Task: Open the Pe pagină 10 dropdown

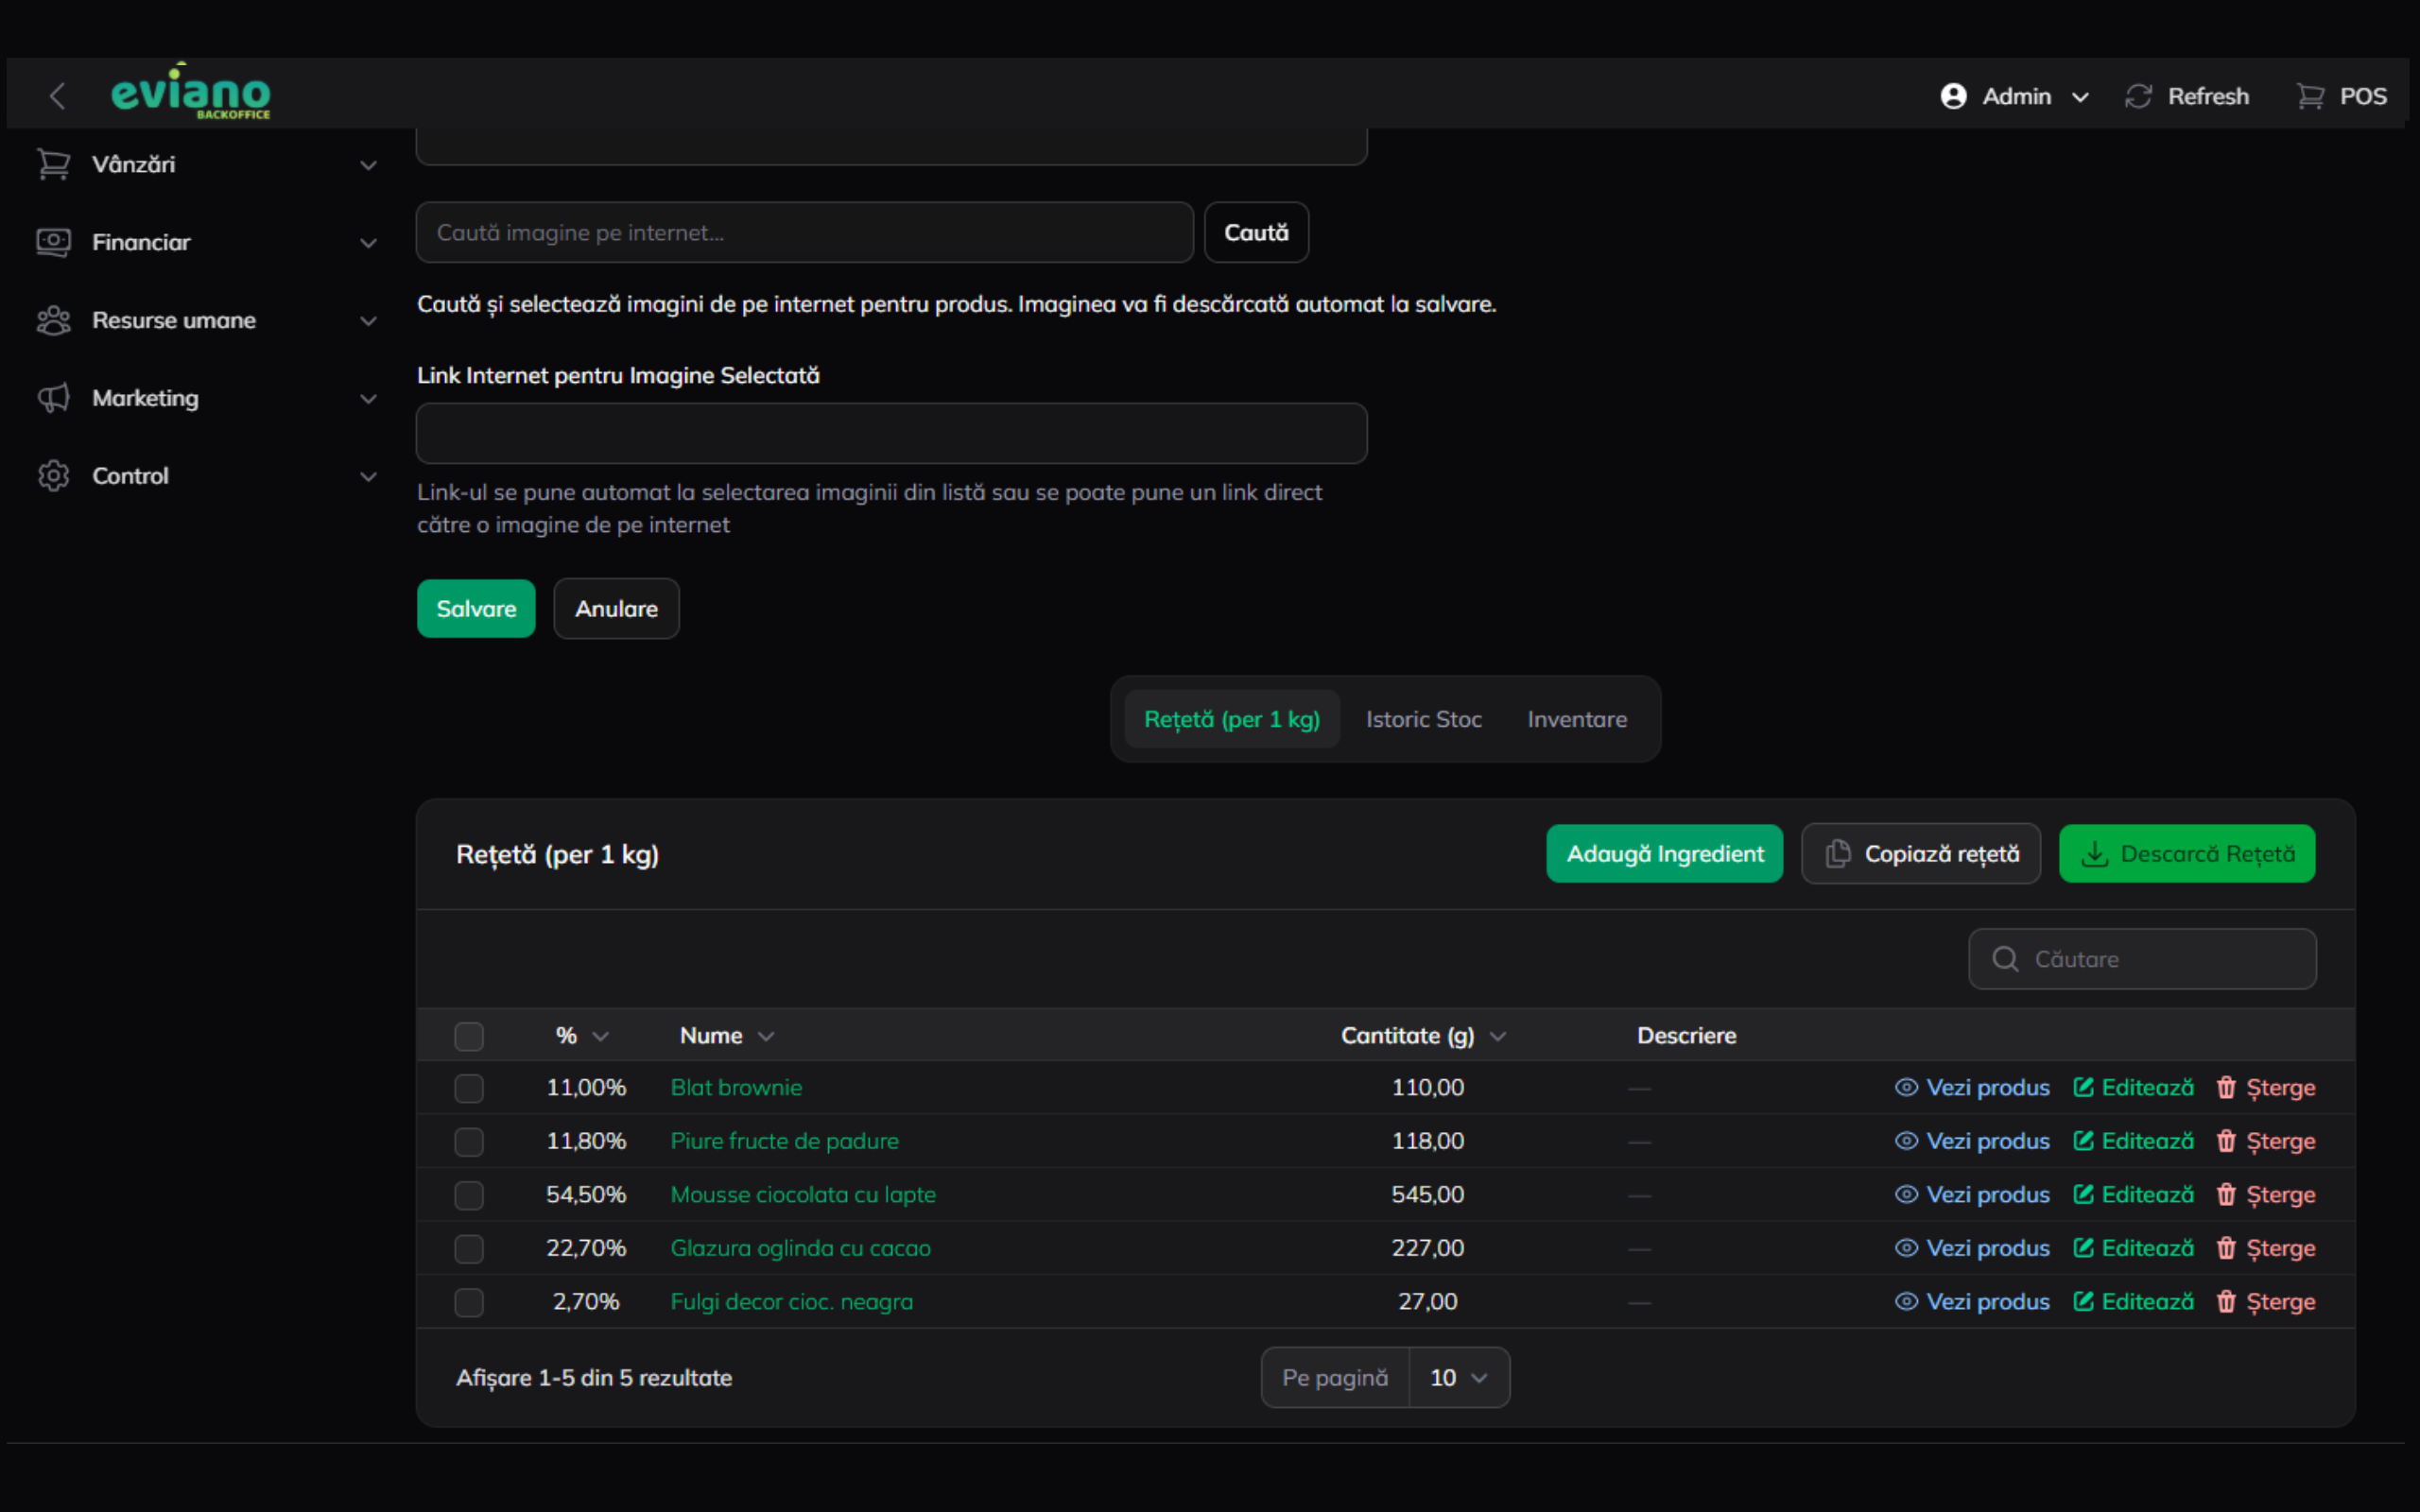Action: (x=1459, y=1377)
